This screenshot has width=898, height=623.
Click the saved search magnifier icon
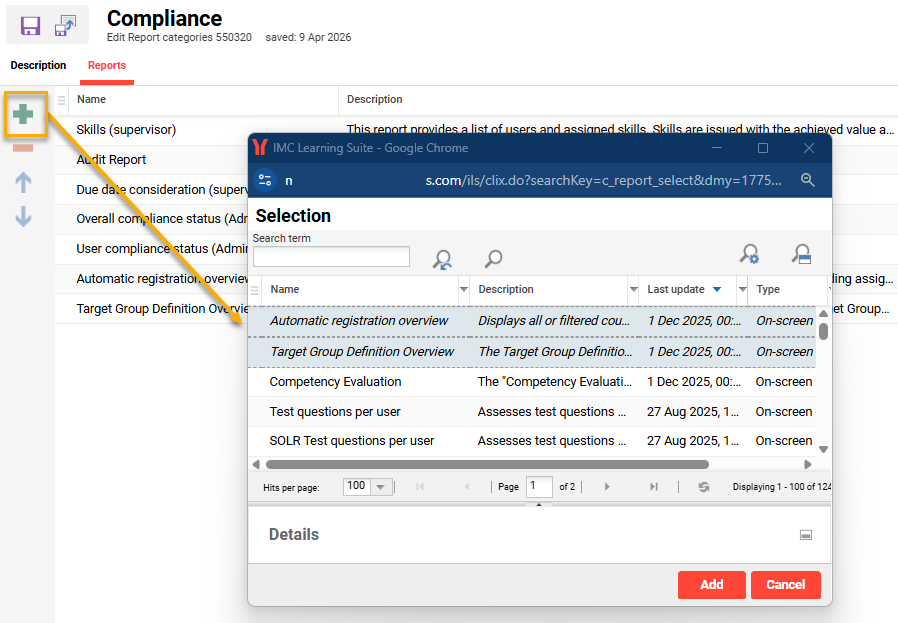point(801,255)
